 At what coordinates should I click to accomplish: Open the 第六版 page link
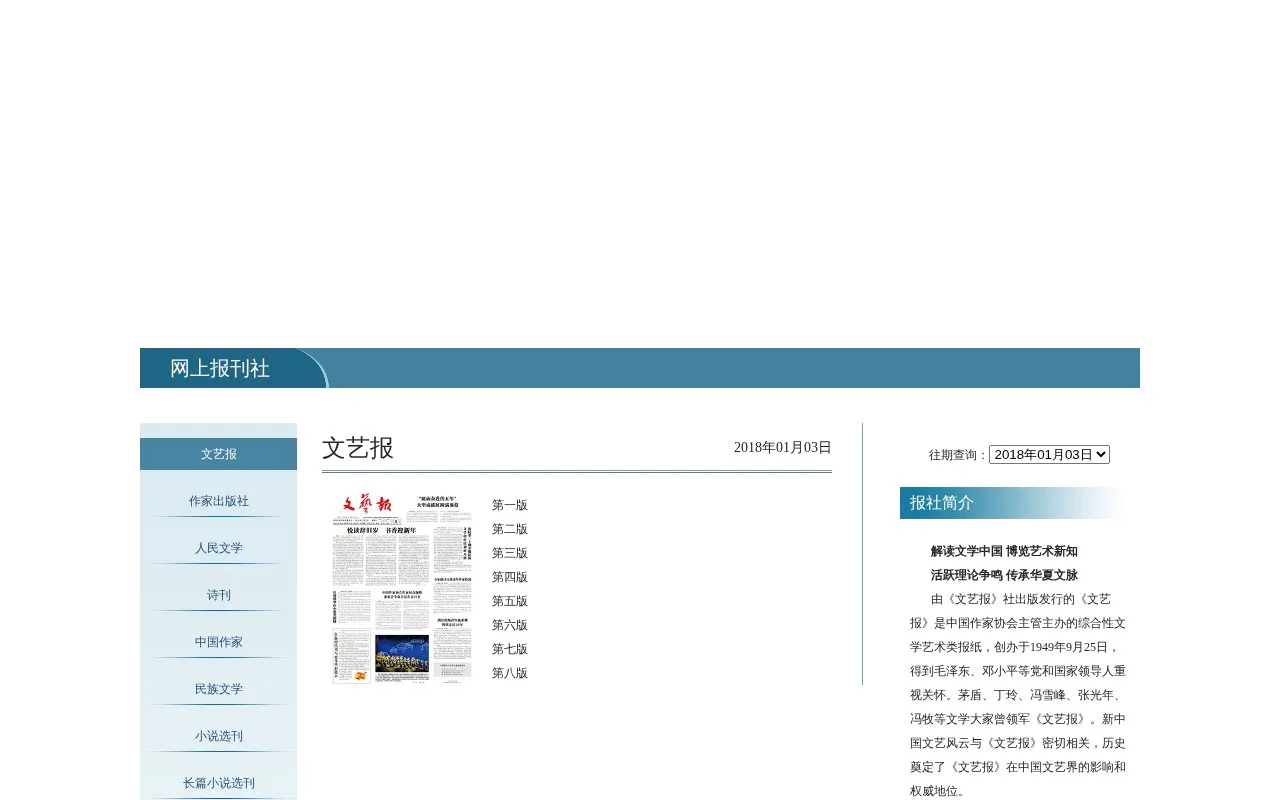pos(510,625)
